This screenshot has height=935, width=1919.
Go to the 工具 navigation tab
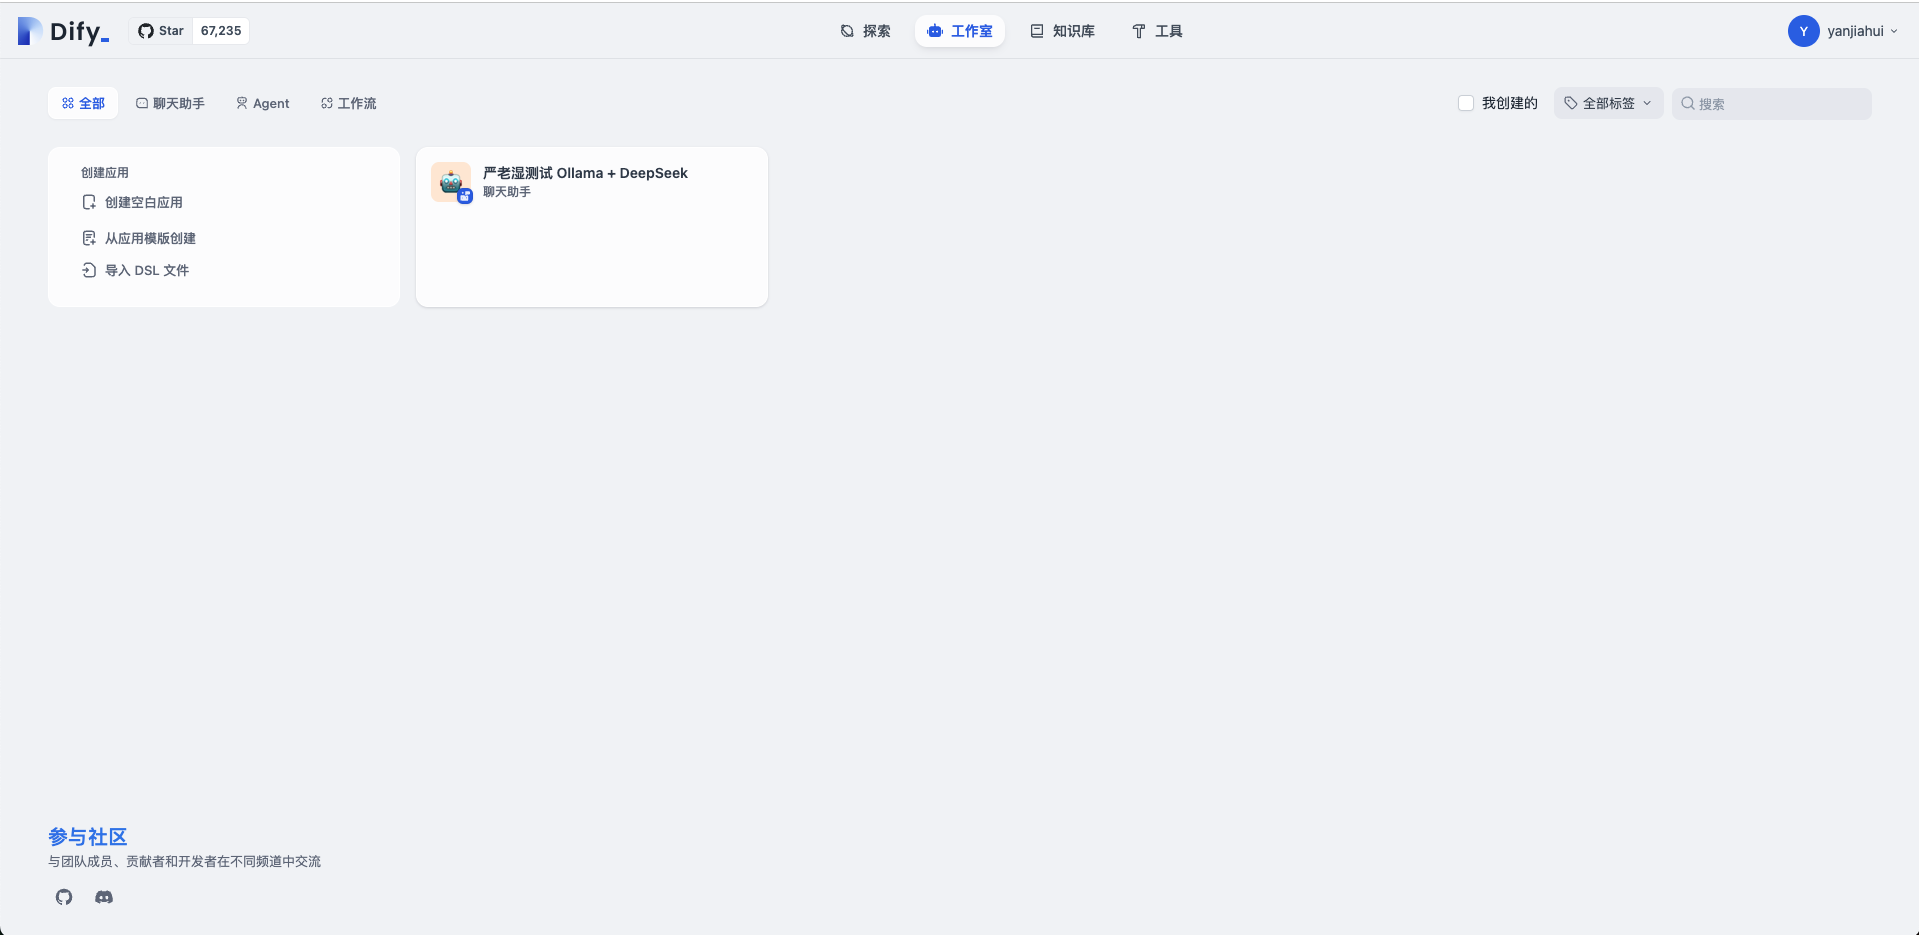[1157, 31]
